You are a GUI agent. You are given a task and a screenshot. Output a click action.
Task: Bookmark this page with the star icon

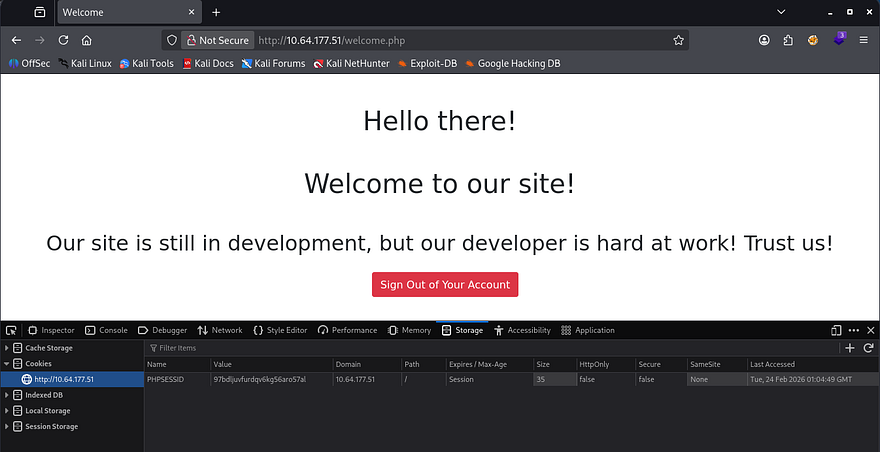[679, 41]
